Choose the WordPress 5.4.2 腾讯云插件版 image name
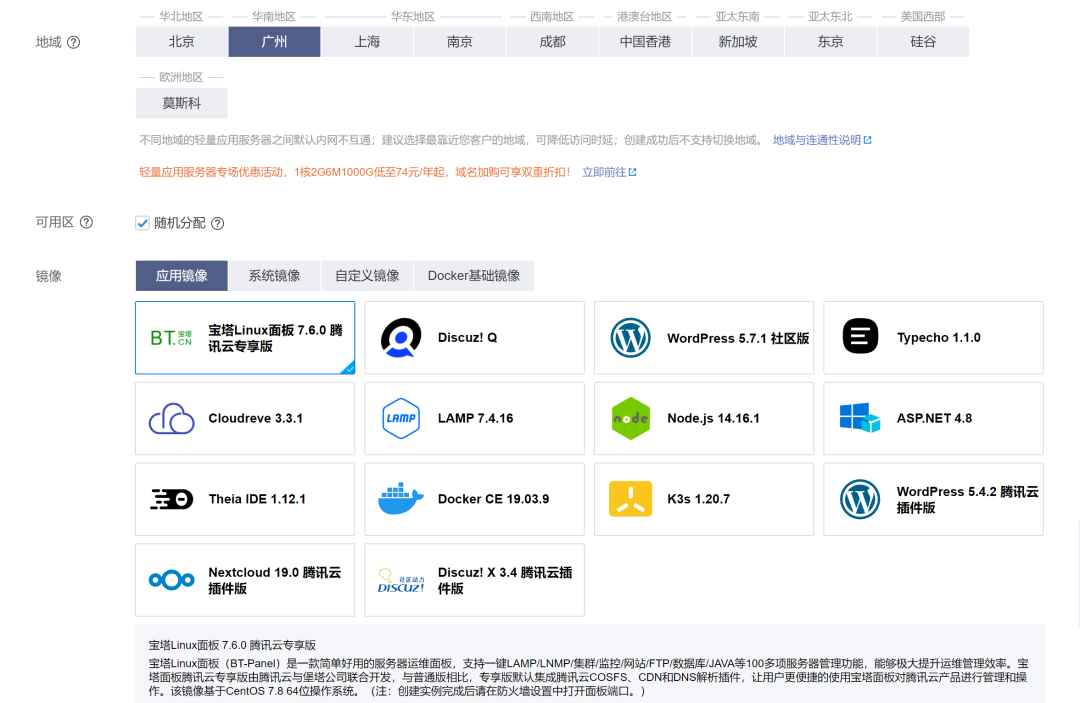The width and height of the screenshot is (1080, 703). click(967, 499)
